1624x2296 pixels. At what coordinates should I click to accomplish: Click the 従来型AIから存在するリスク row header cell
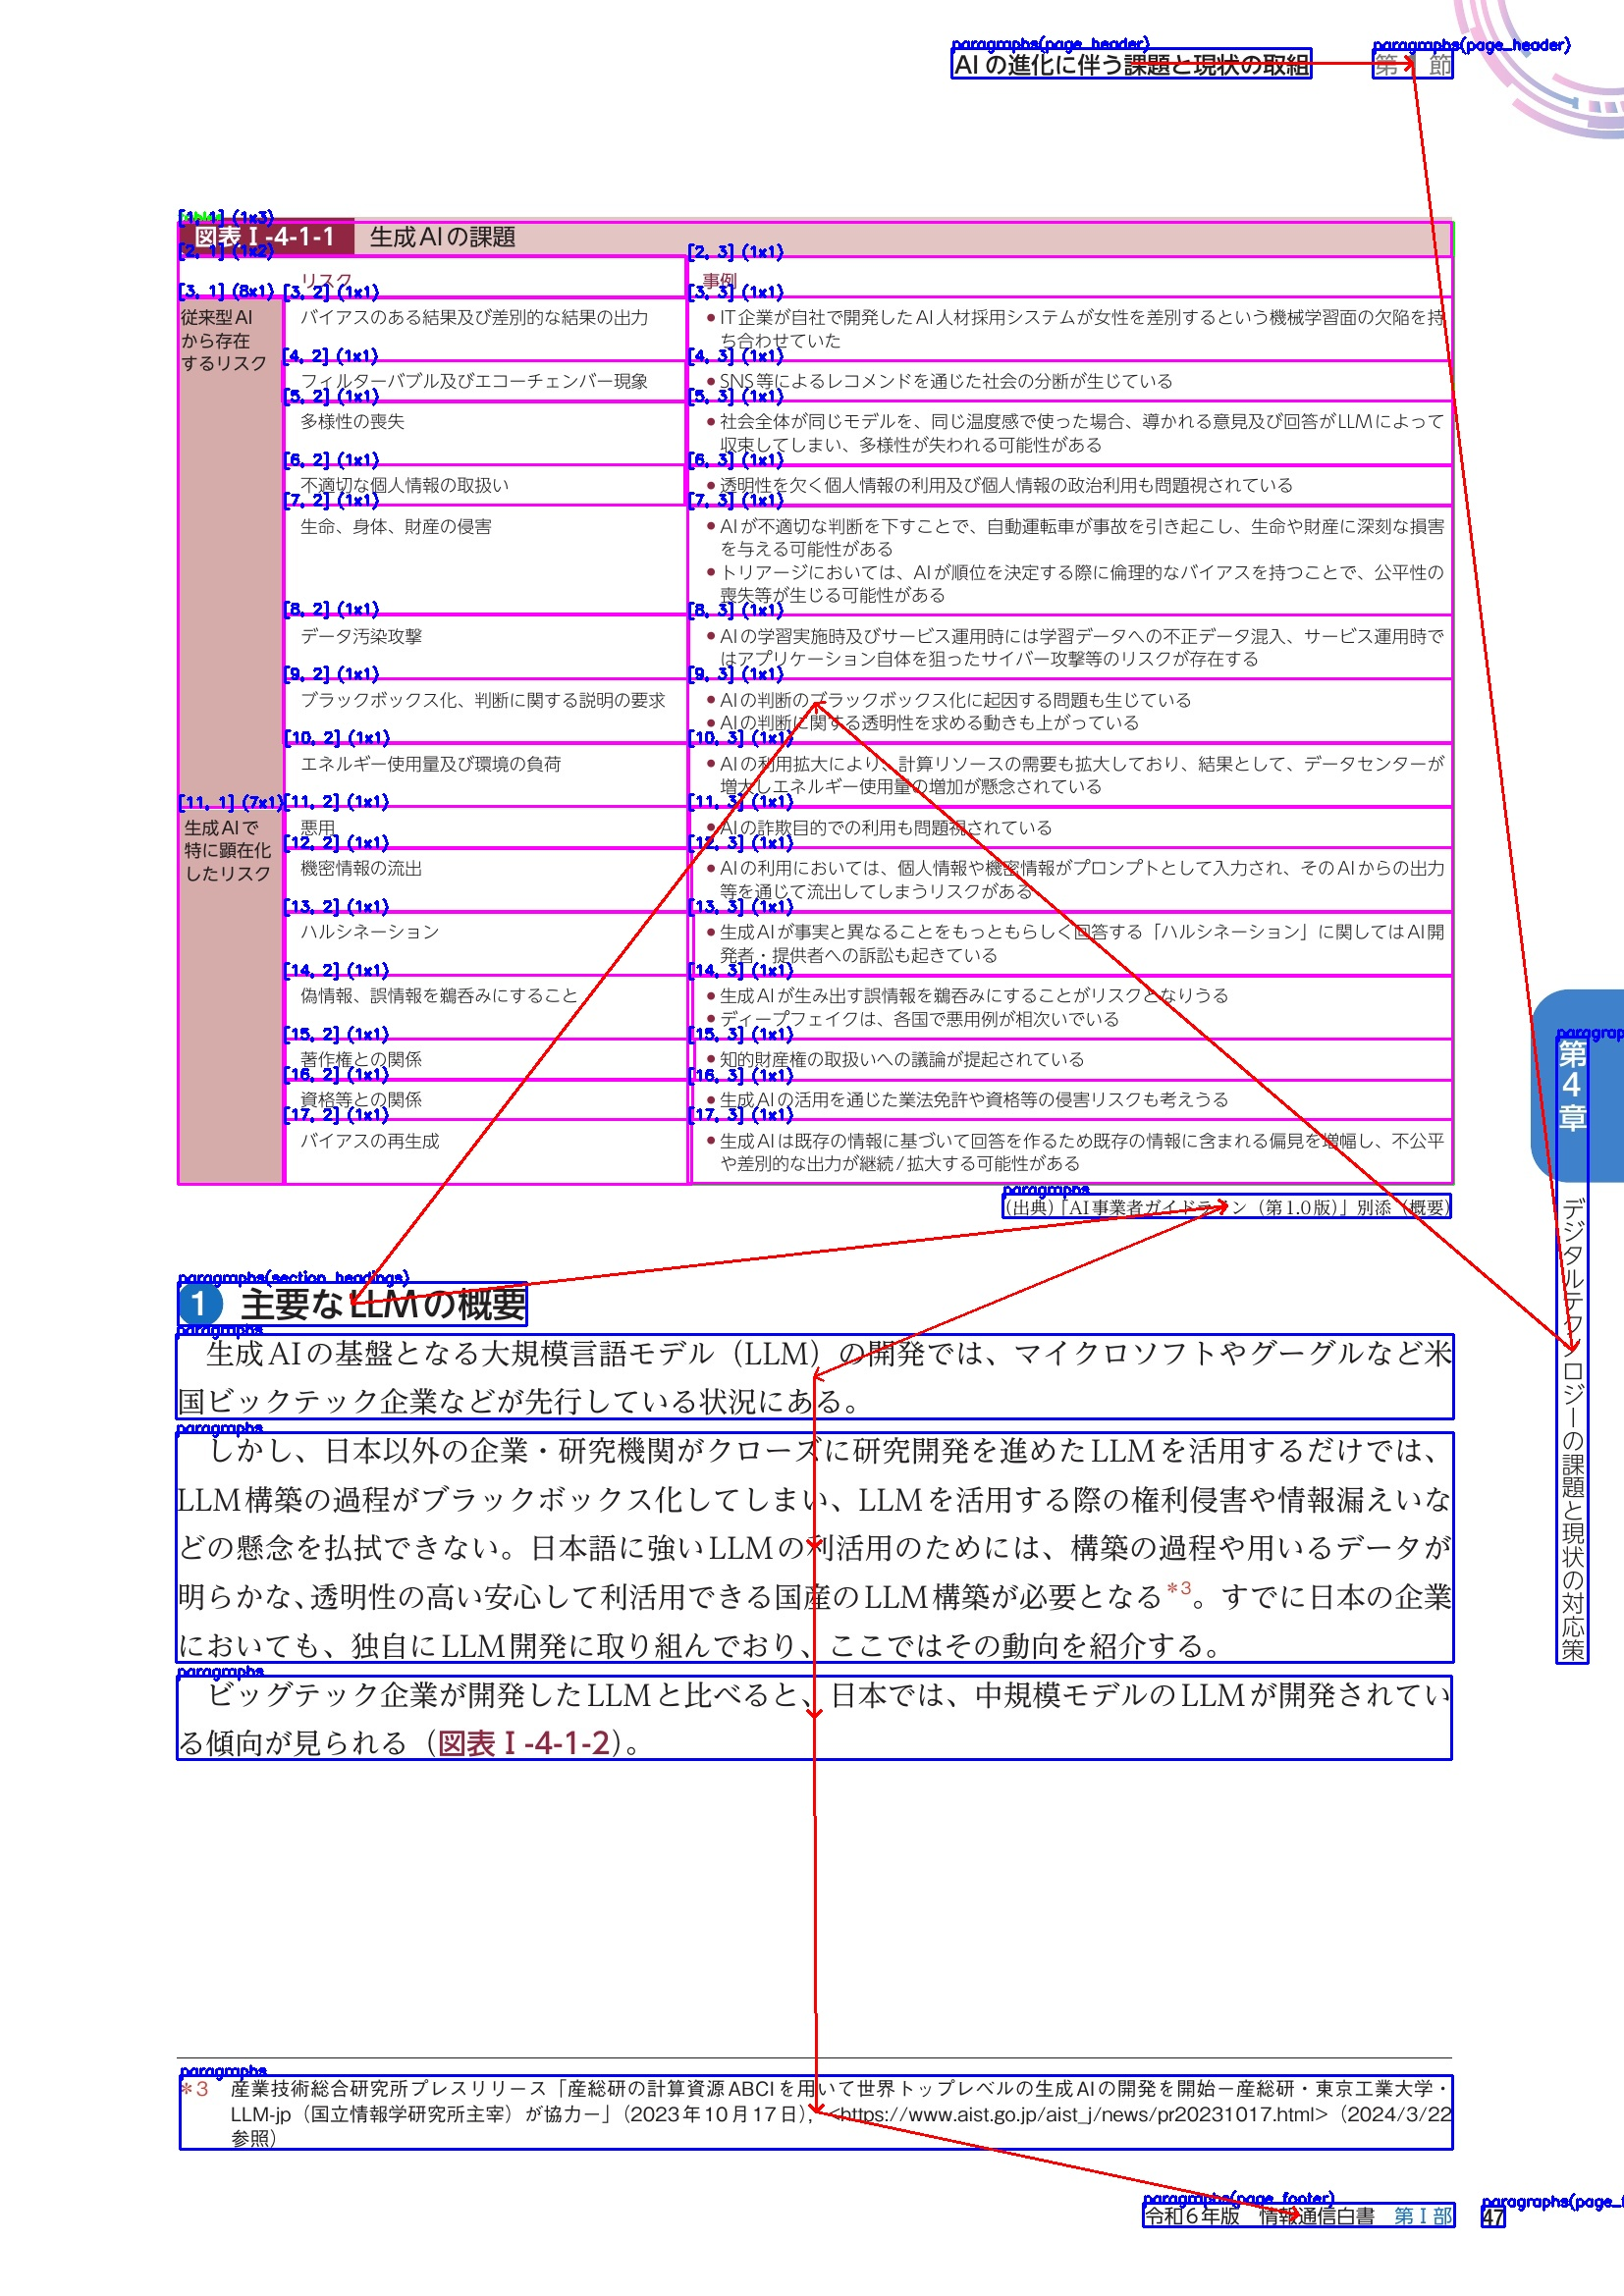(x=225, y=341)
